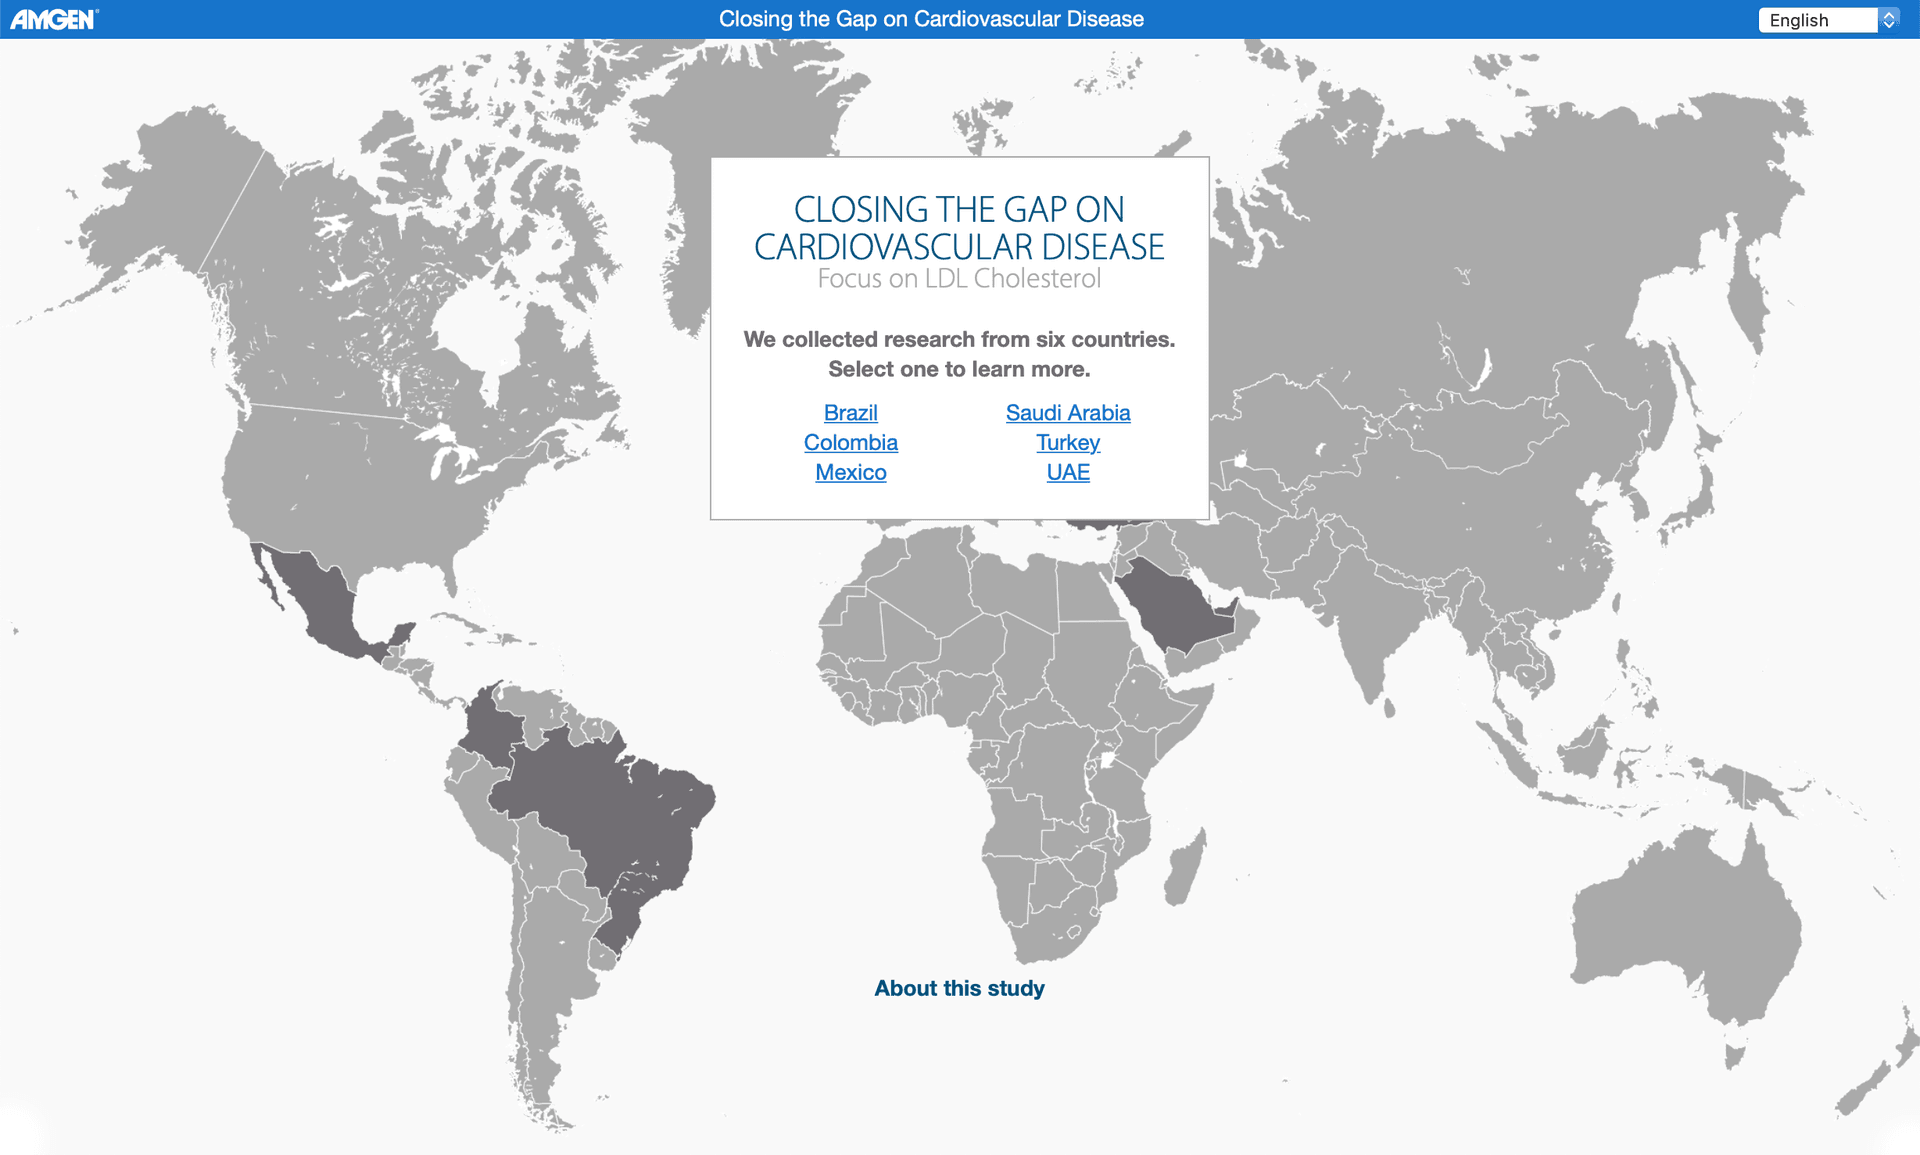
Task: Click the About this study link
Action: click(x=958, y=988)
